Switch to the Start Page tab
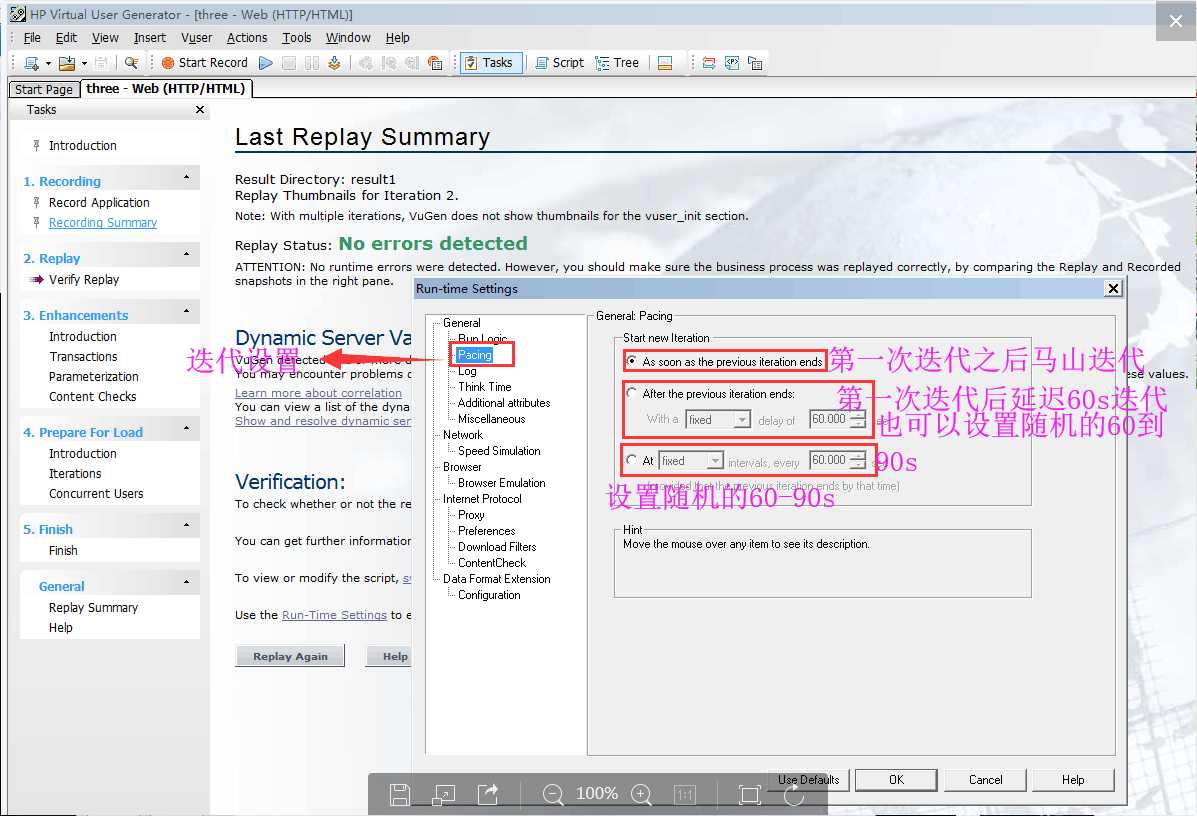Screen dimensions: 1197x816 click(44, 89)
